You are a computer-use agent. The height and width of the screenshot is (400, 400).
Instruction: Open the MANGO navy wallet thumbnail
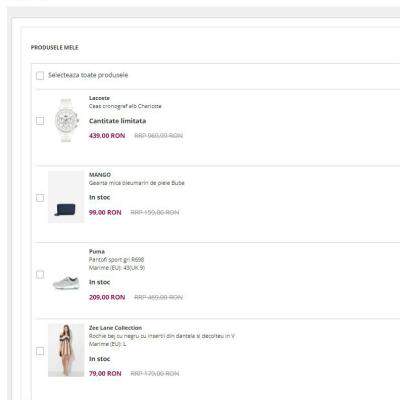66,197
